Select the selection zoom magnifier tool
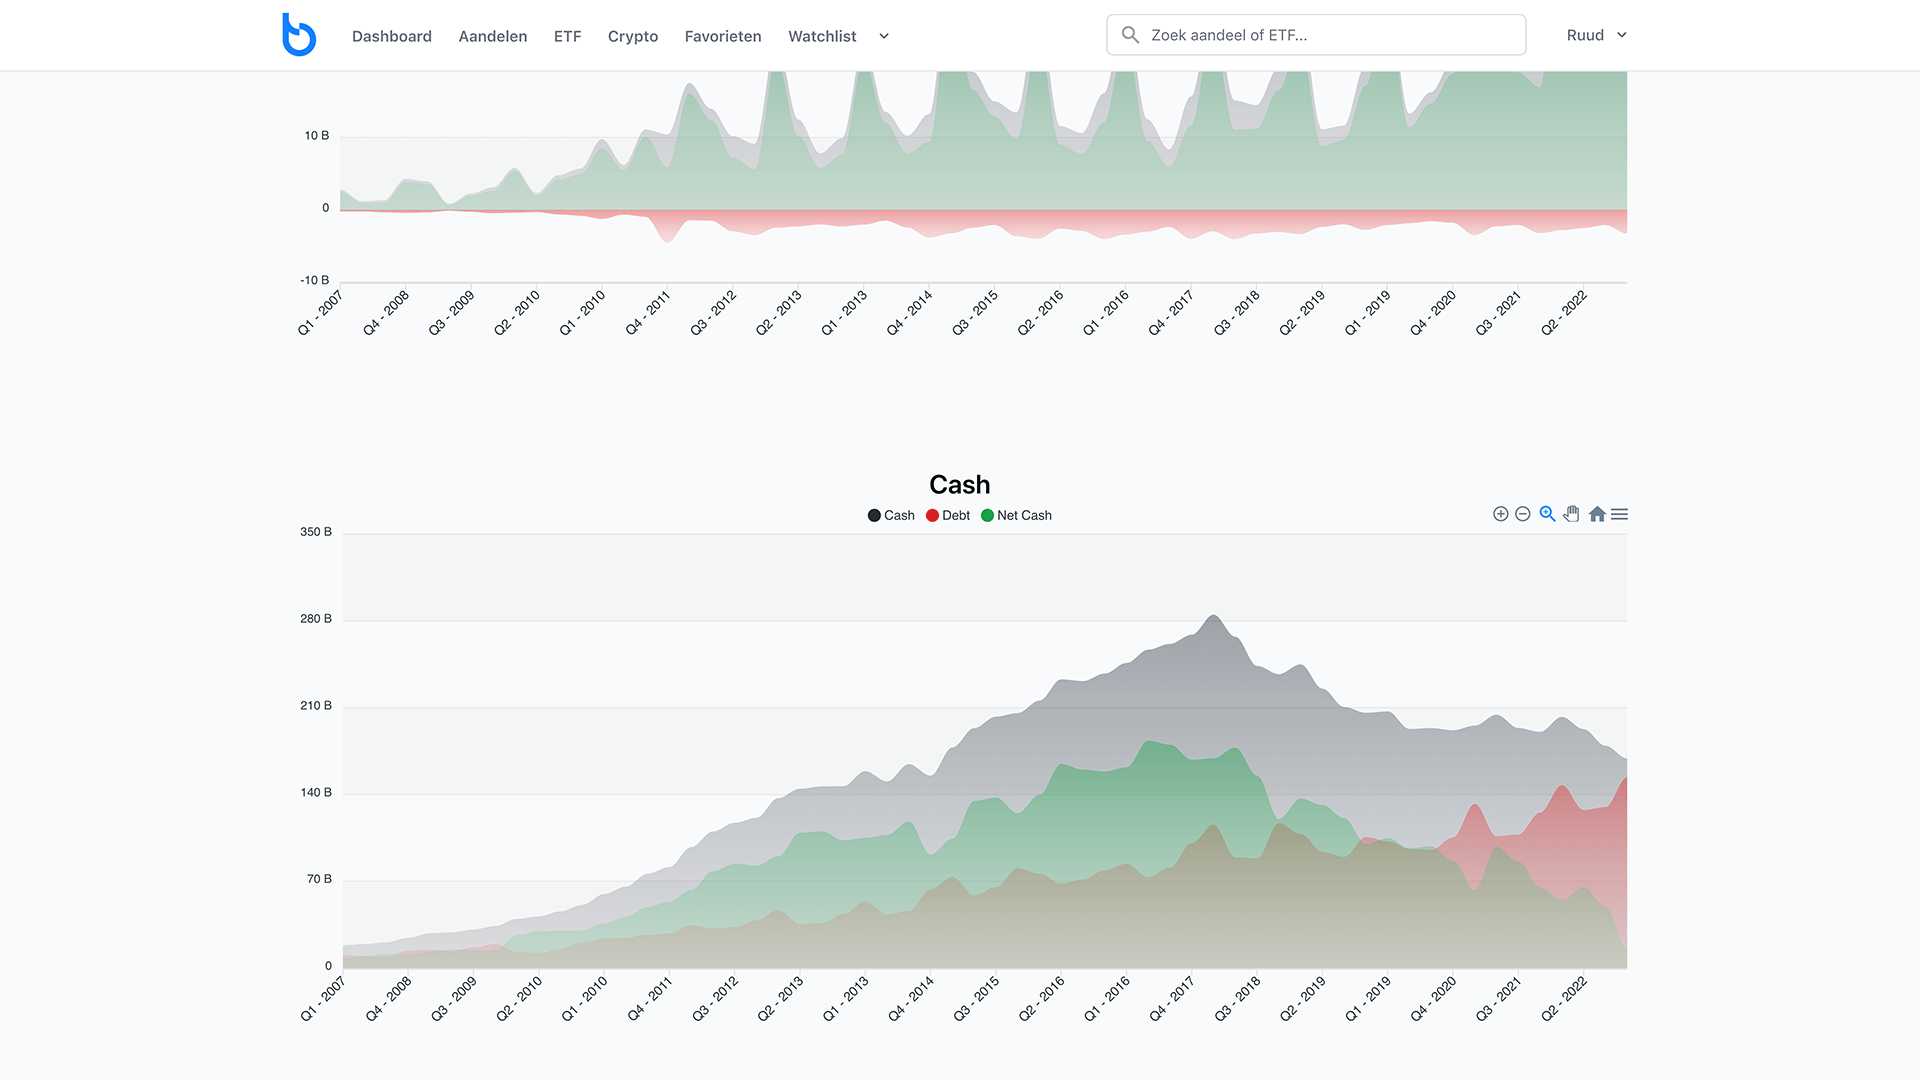The width and height of the screenshot is (1920, 1080). (1547, 514)
